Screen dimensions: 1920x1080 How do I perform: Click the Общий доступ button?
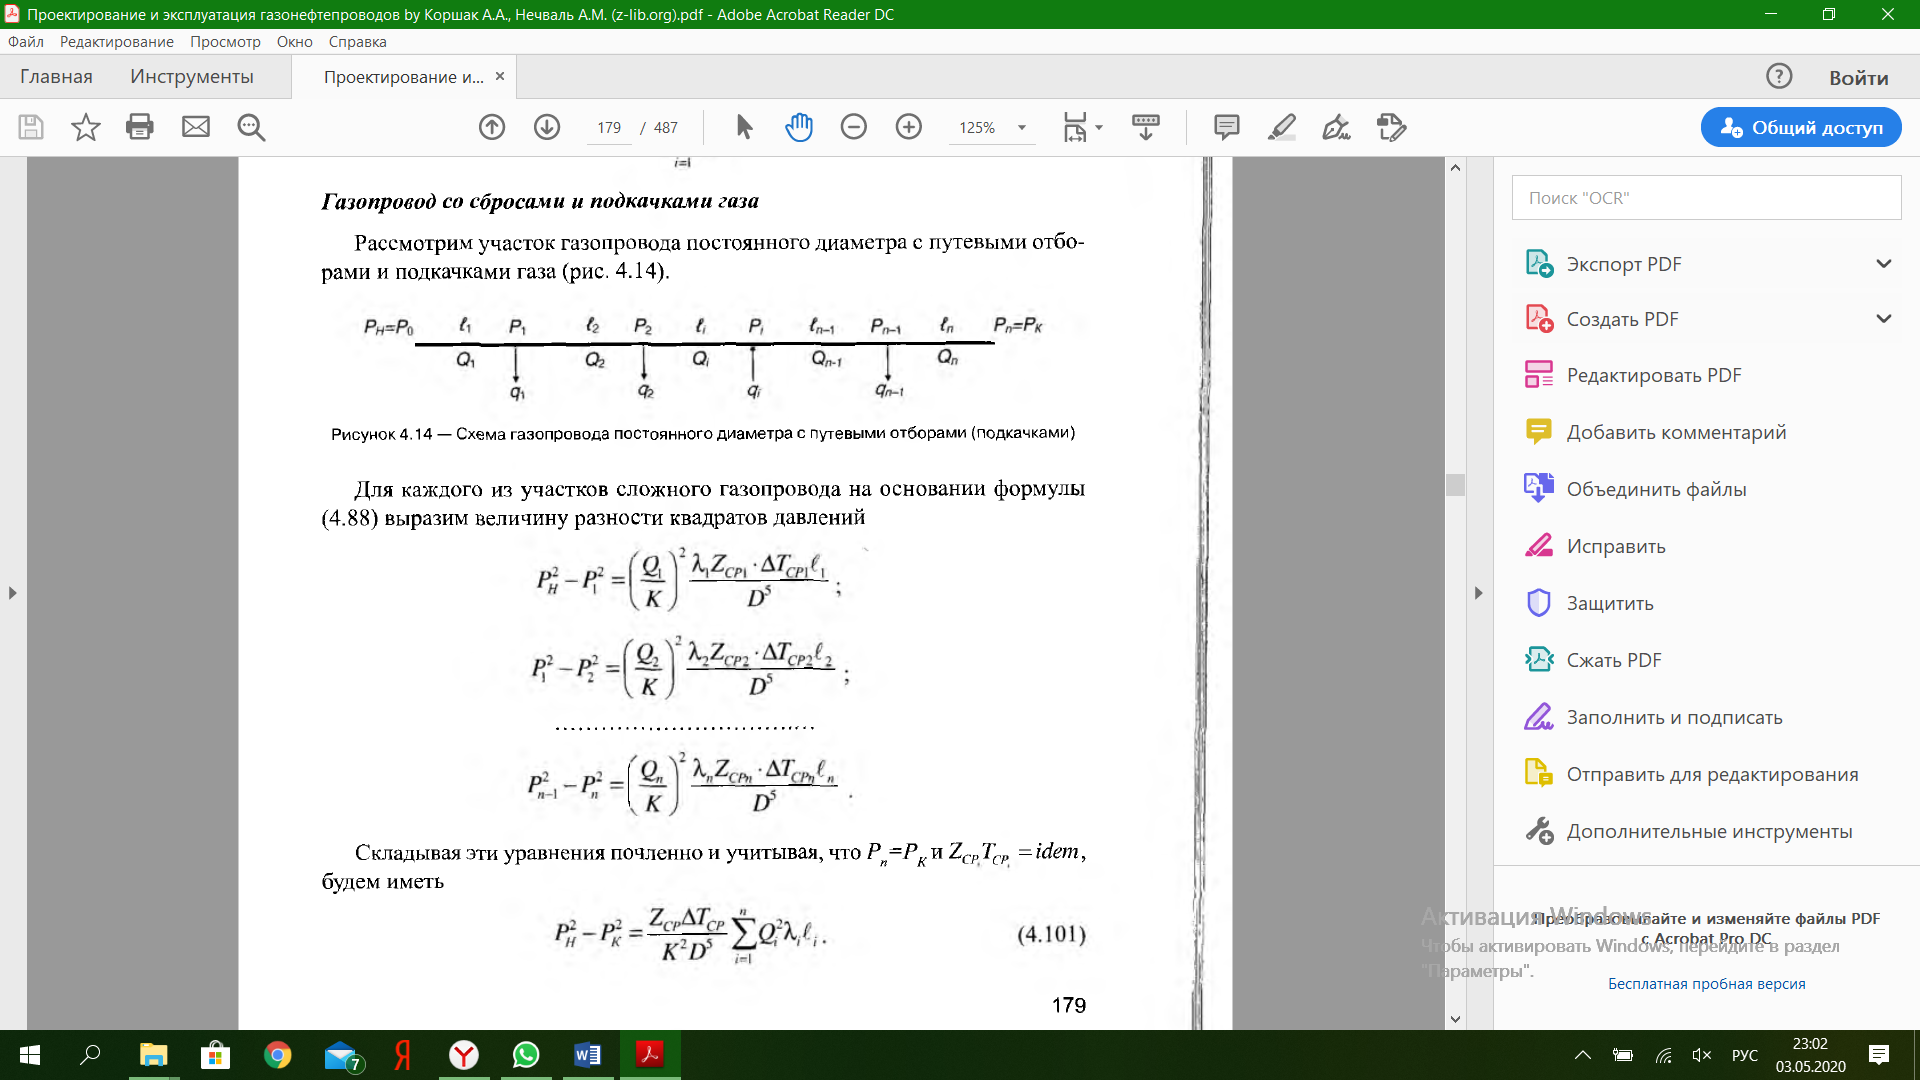coord(1801,128)
